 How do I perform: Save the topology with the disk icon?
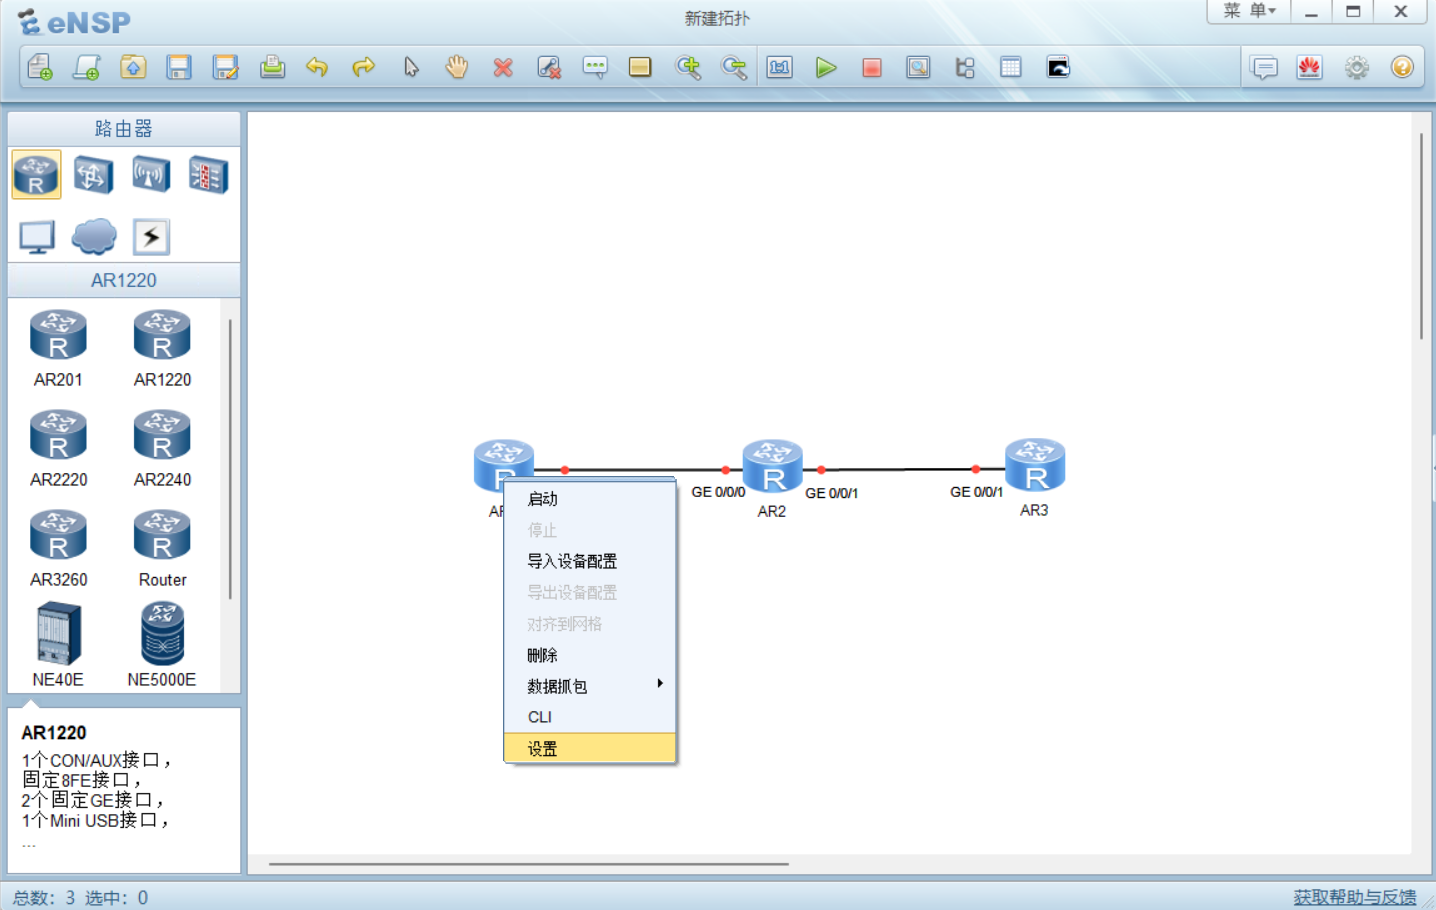[179, 67]
